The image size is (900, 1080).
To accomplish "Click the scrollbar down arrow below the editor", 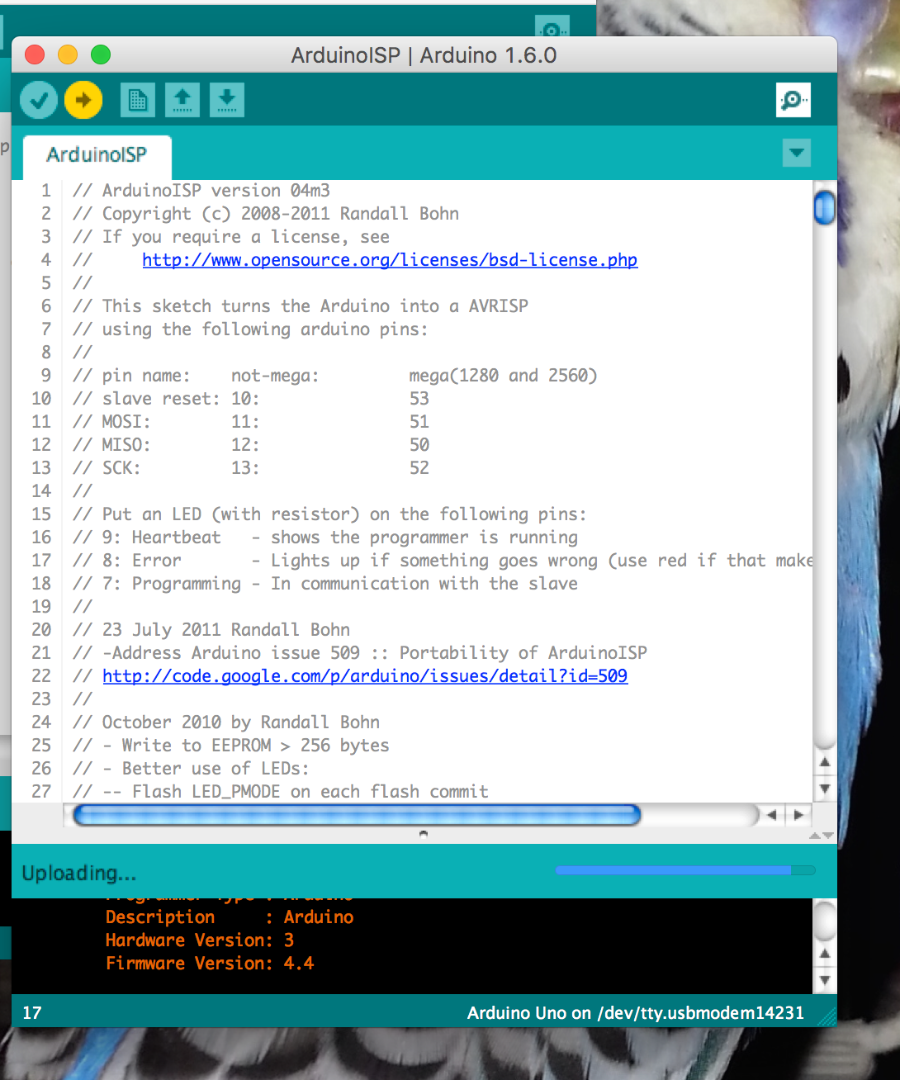I will pyautogui.click(x=823, y=789).
